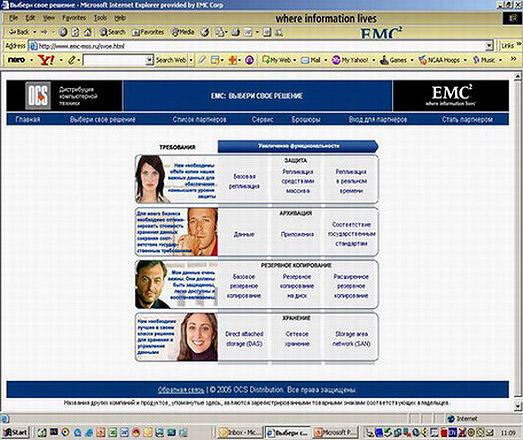Open the Address bar dropdown arrow

489,46
